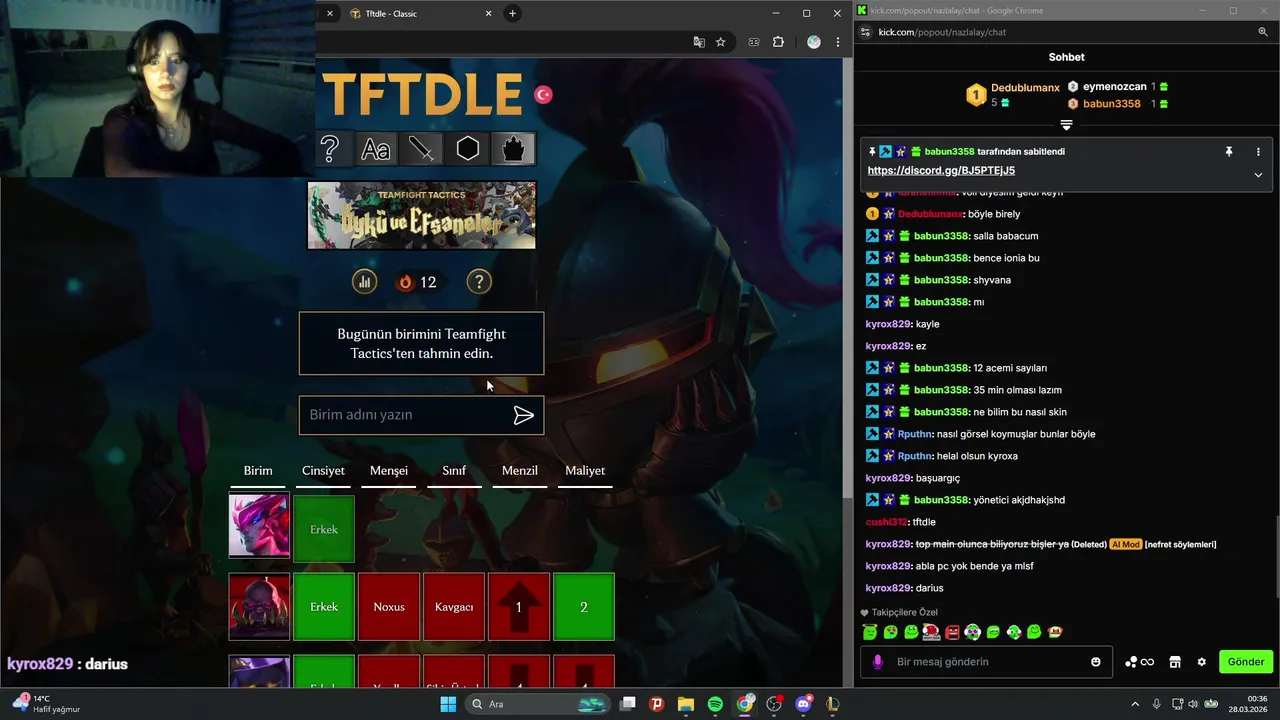Click the Cinsiyet column header
Image resolution: width=1280 pixels, height=720 pixels.
(323, 471)
